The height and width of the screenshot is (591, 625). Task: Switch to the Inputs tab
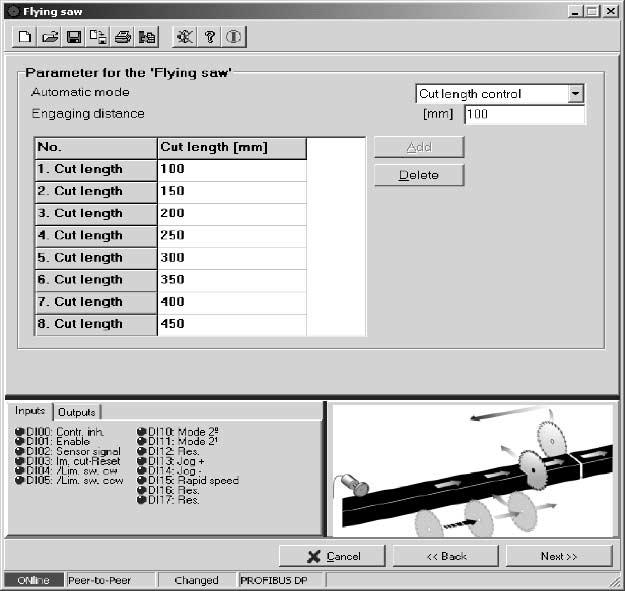click(x=30, y=410)
